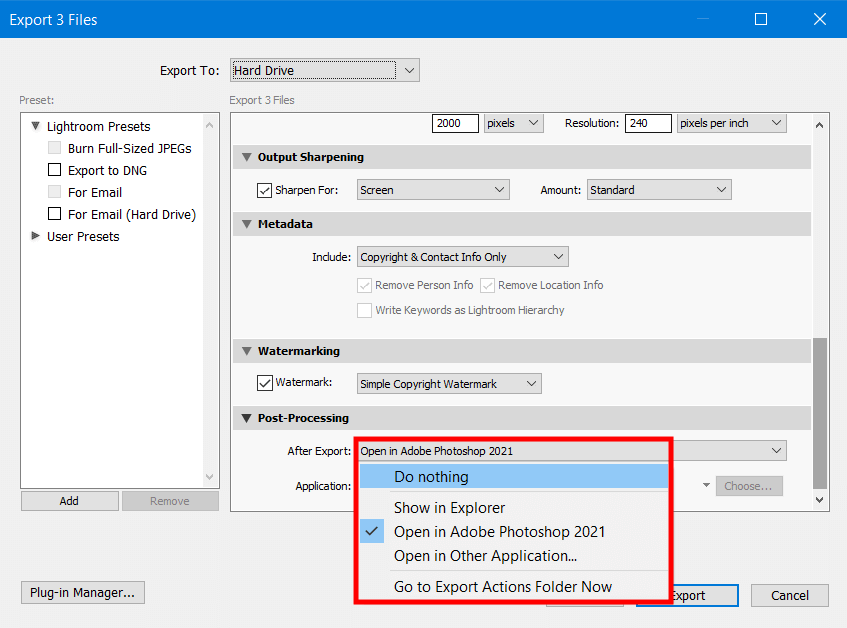The image size is (847, 628).
Task: Check the For Email (Hard Drive) preset
Action: 55,214
